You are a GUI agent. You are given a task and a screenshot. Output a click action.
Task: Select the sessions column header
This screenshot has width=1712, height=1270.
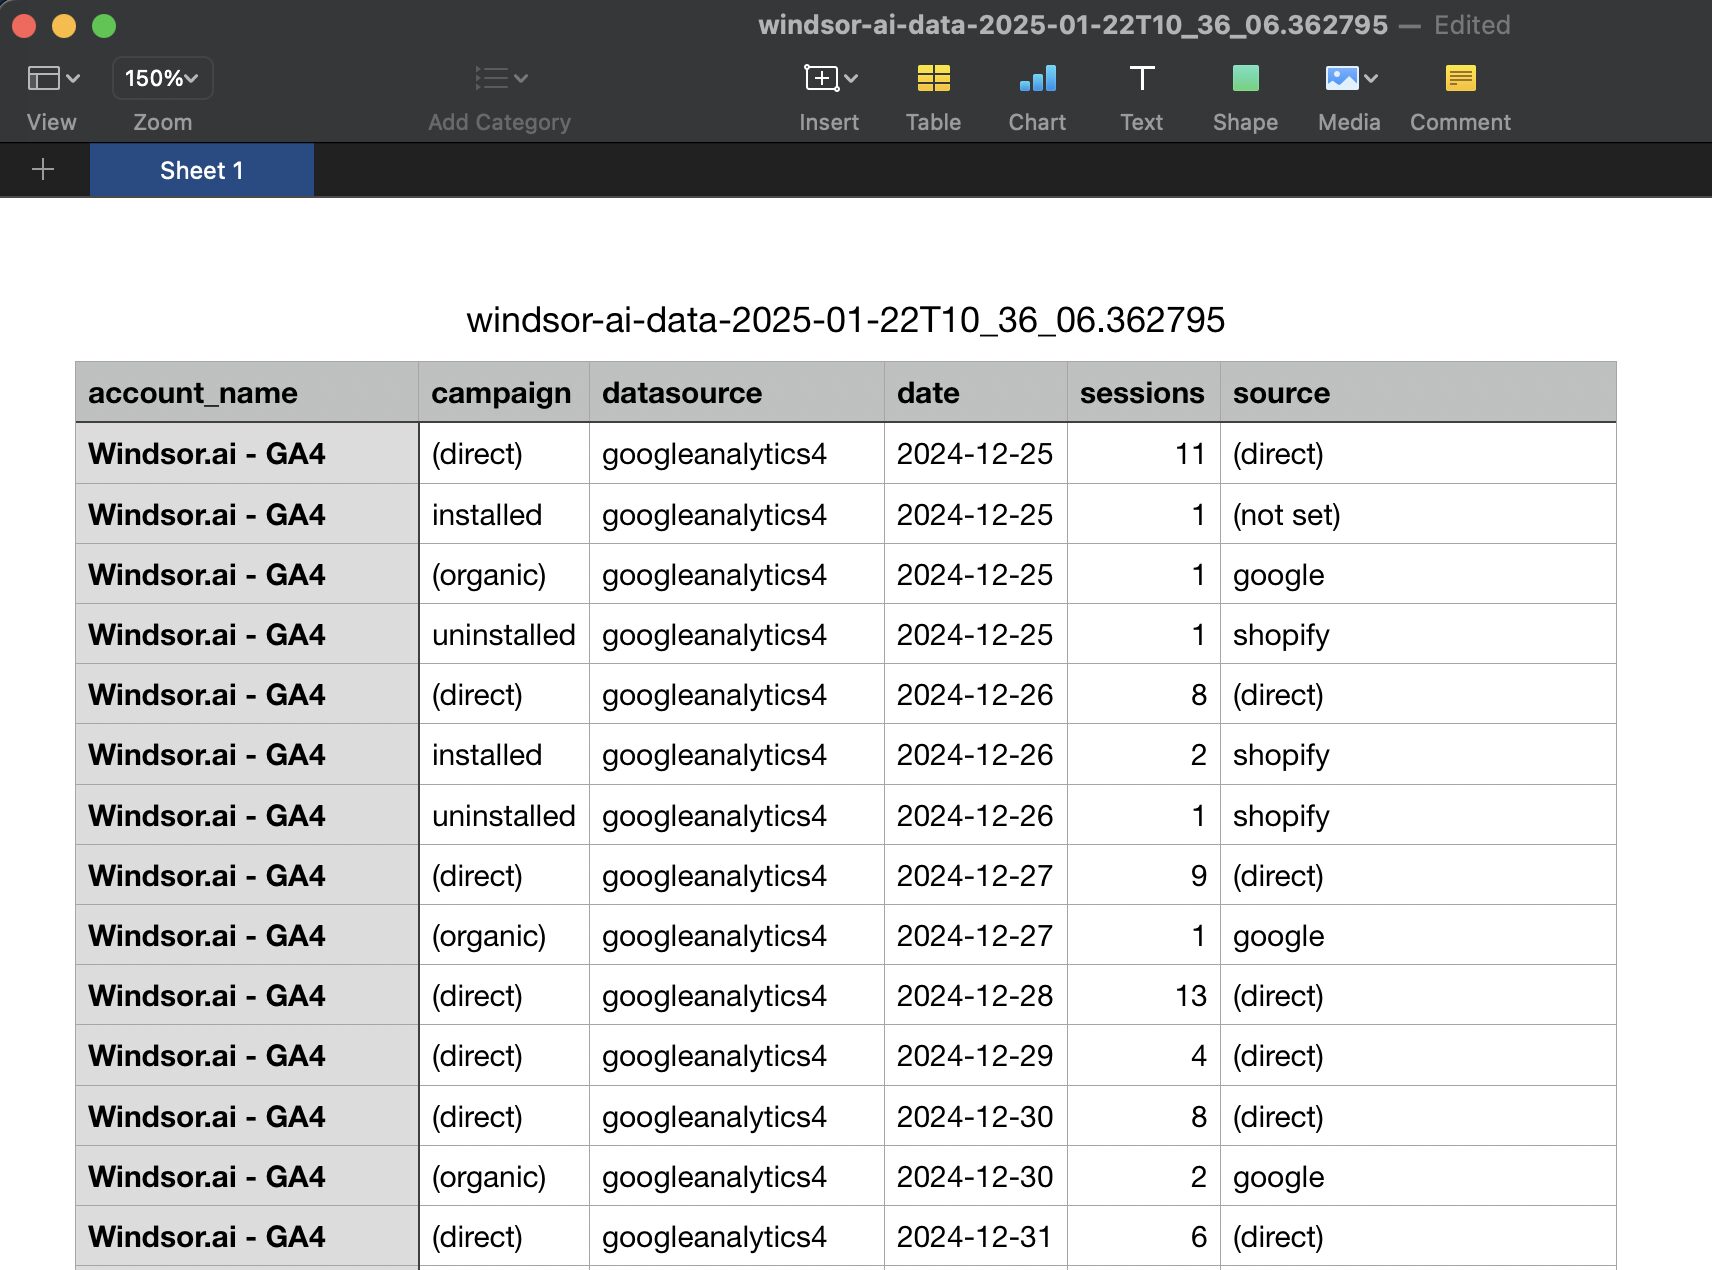point(1144,393)
